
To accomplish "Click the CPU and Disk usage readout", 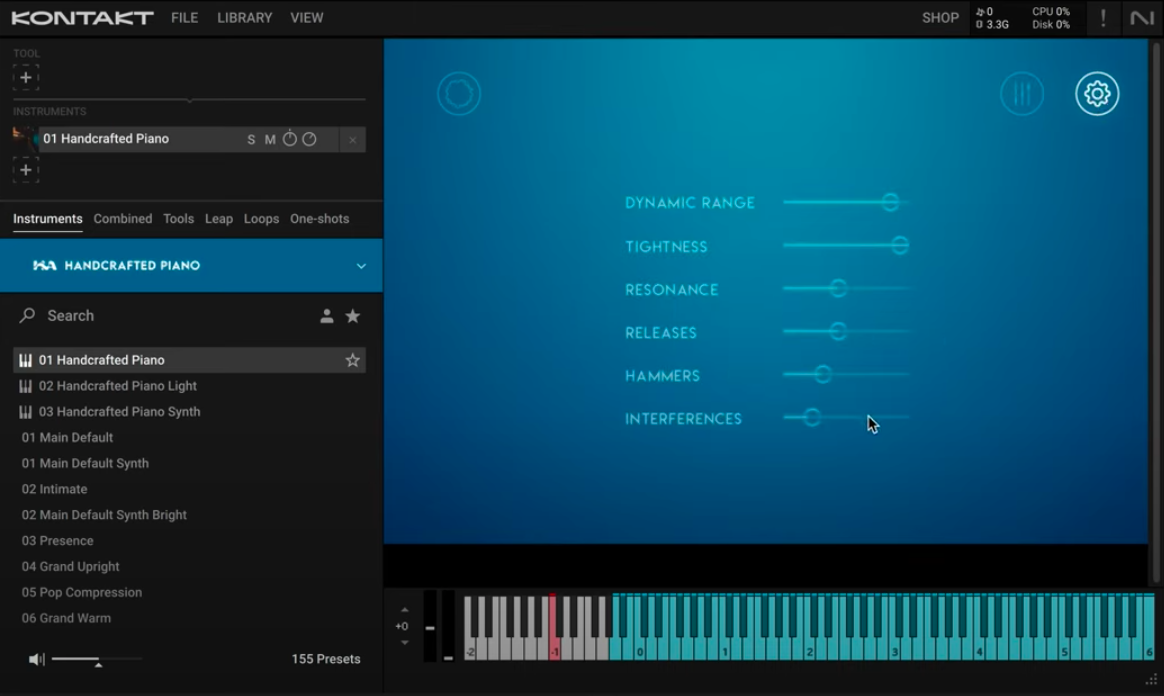I will pos(1050,18).
